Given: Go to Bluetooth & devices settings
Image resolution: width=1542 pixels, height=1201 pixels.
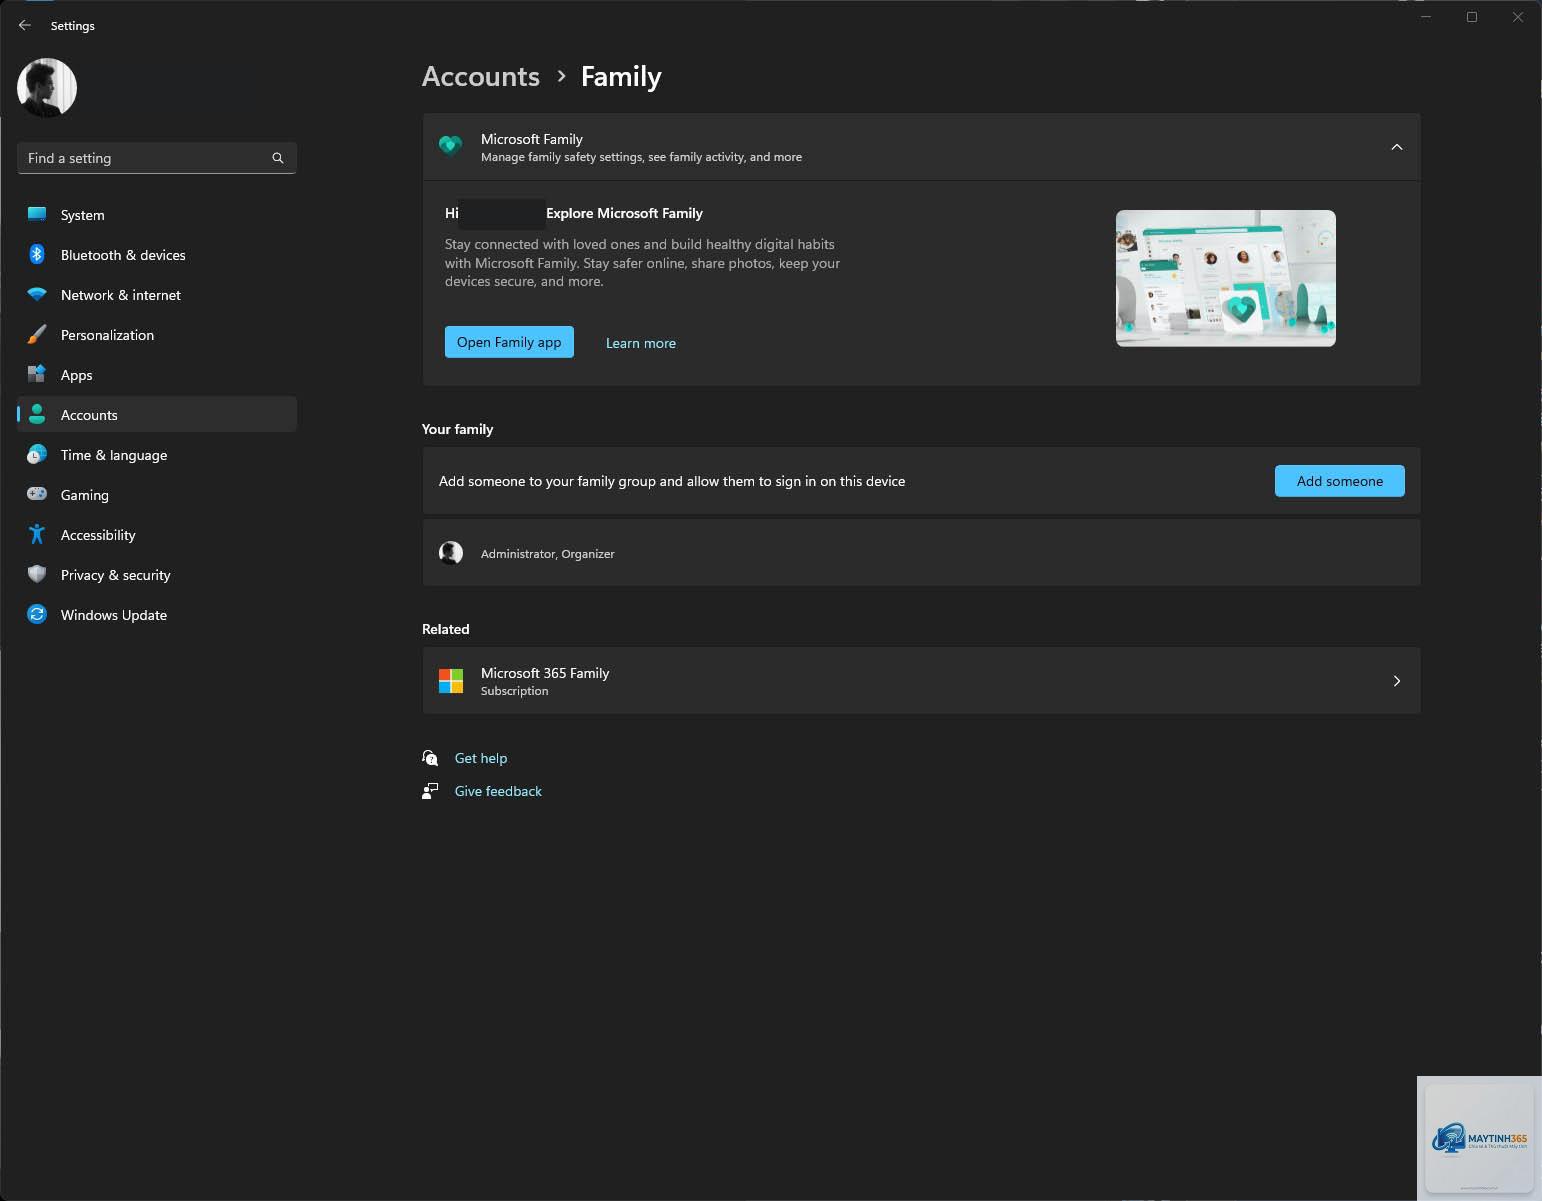Looking at the screenshot, I should coord(157,255).
